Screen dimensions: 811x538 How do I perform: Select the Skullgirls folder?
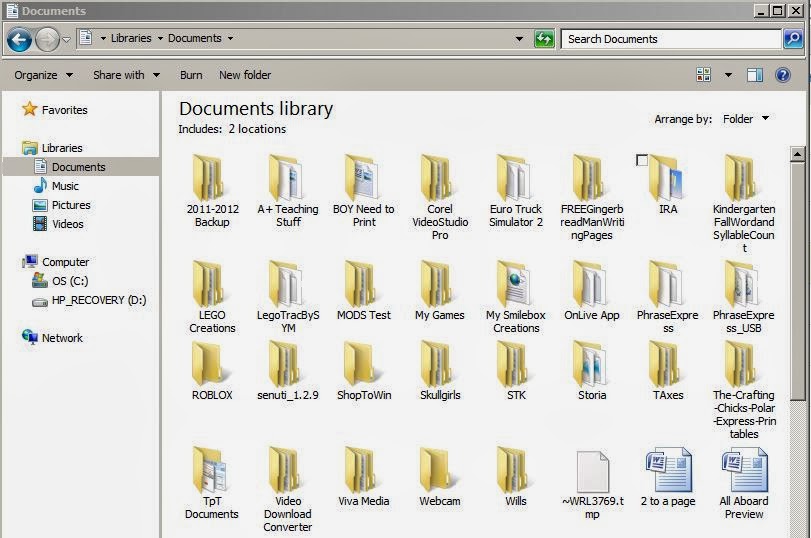pyautogui.click(x=440, y=371)
